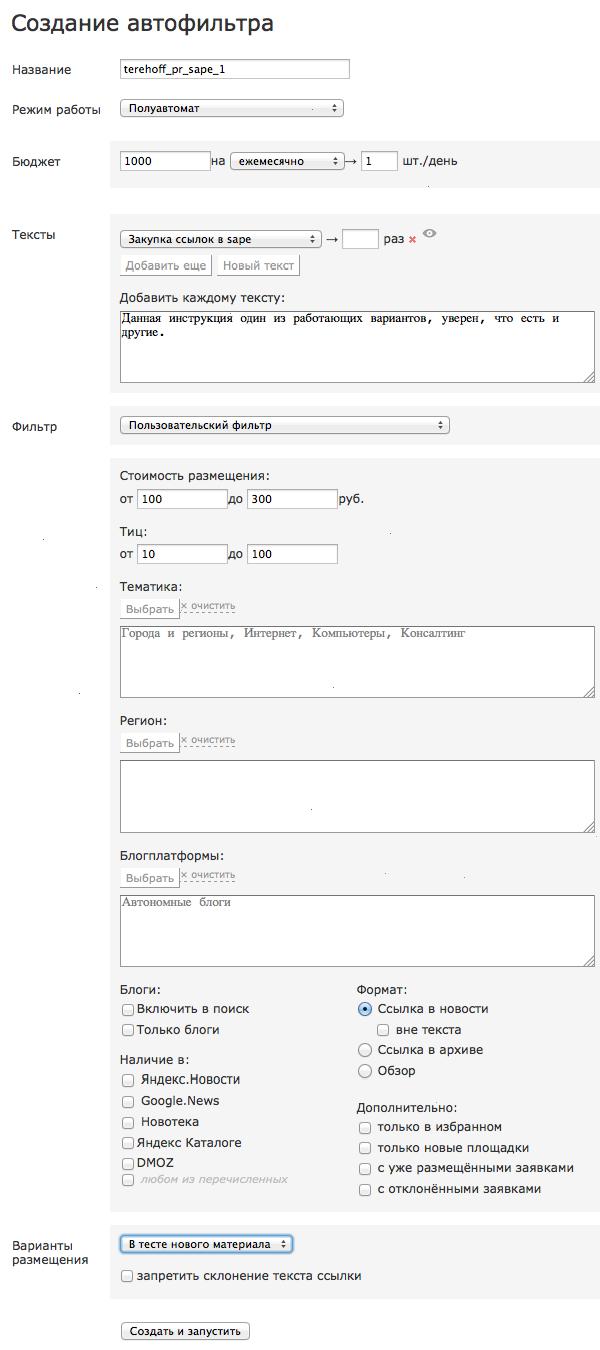Screen dimensions: 600x1350
Task: Open the В тесте нового материала dropdown
Action: tap(206, 1244)
